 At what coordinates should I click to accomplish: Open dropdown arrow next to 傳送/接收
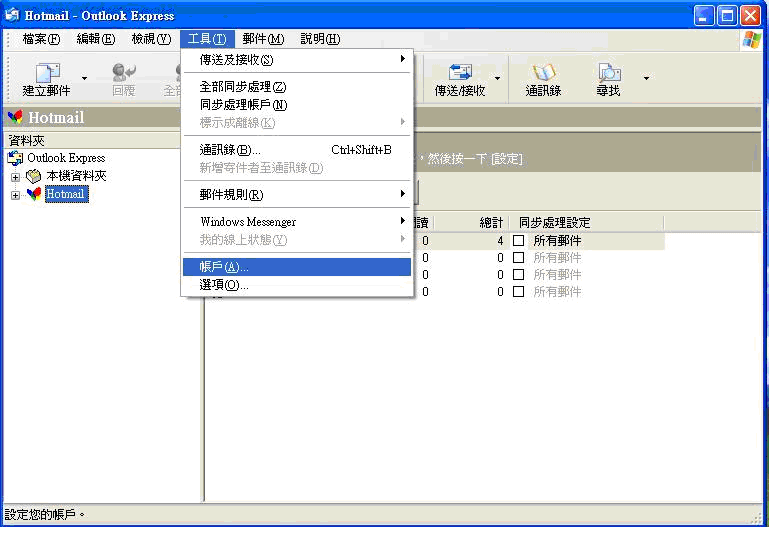(497, 78)
